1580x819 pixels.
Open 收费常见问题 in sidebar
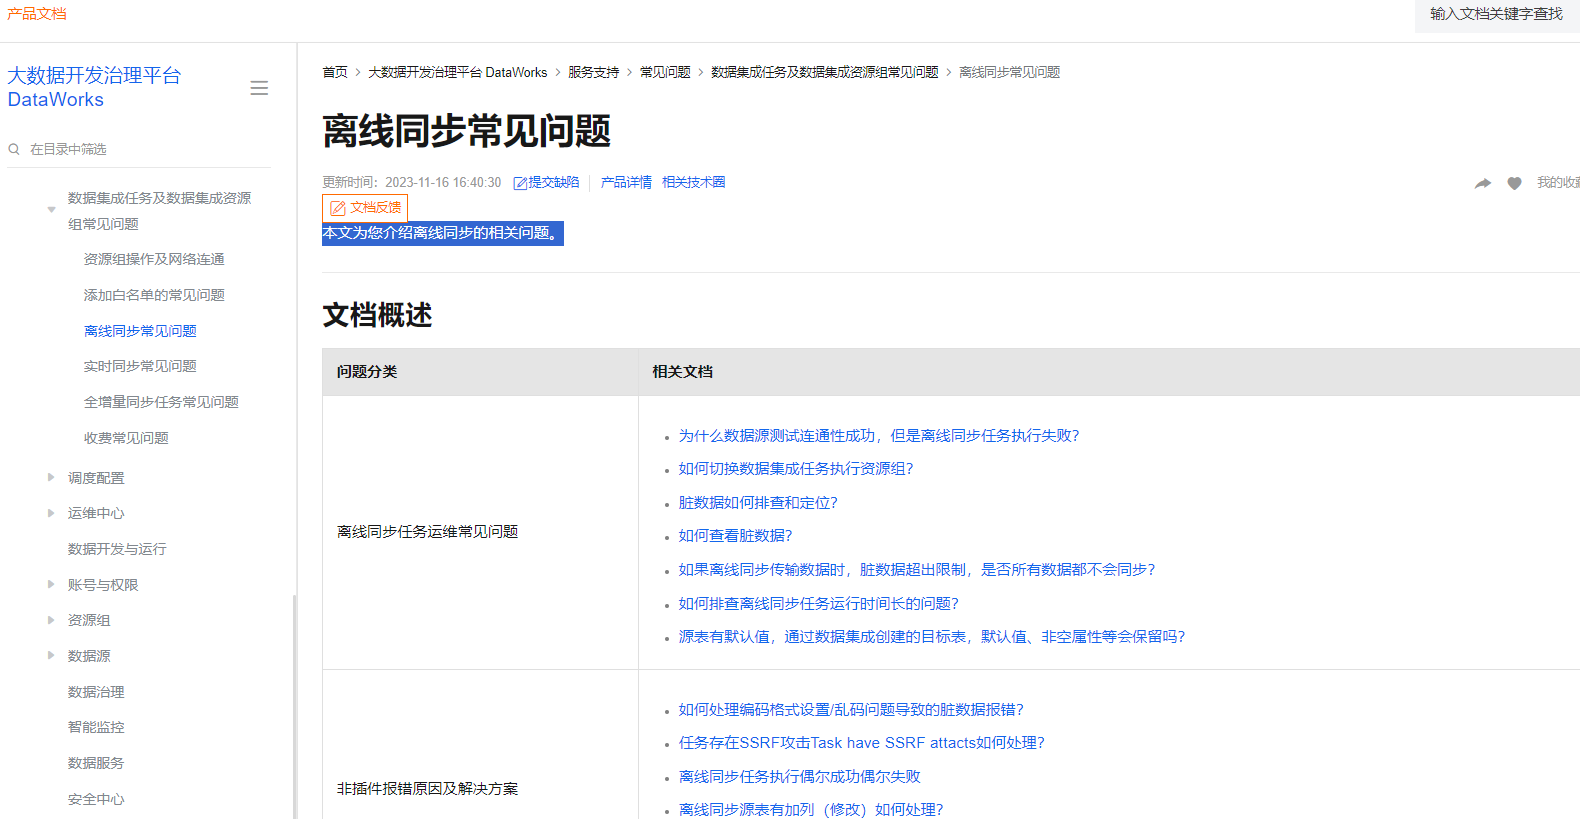(126, 438)
